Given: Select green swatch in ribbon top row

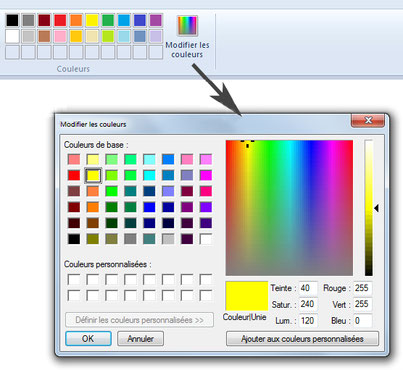Looking at the screenshot, I should 108,20.
